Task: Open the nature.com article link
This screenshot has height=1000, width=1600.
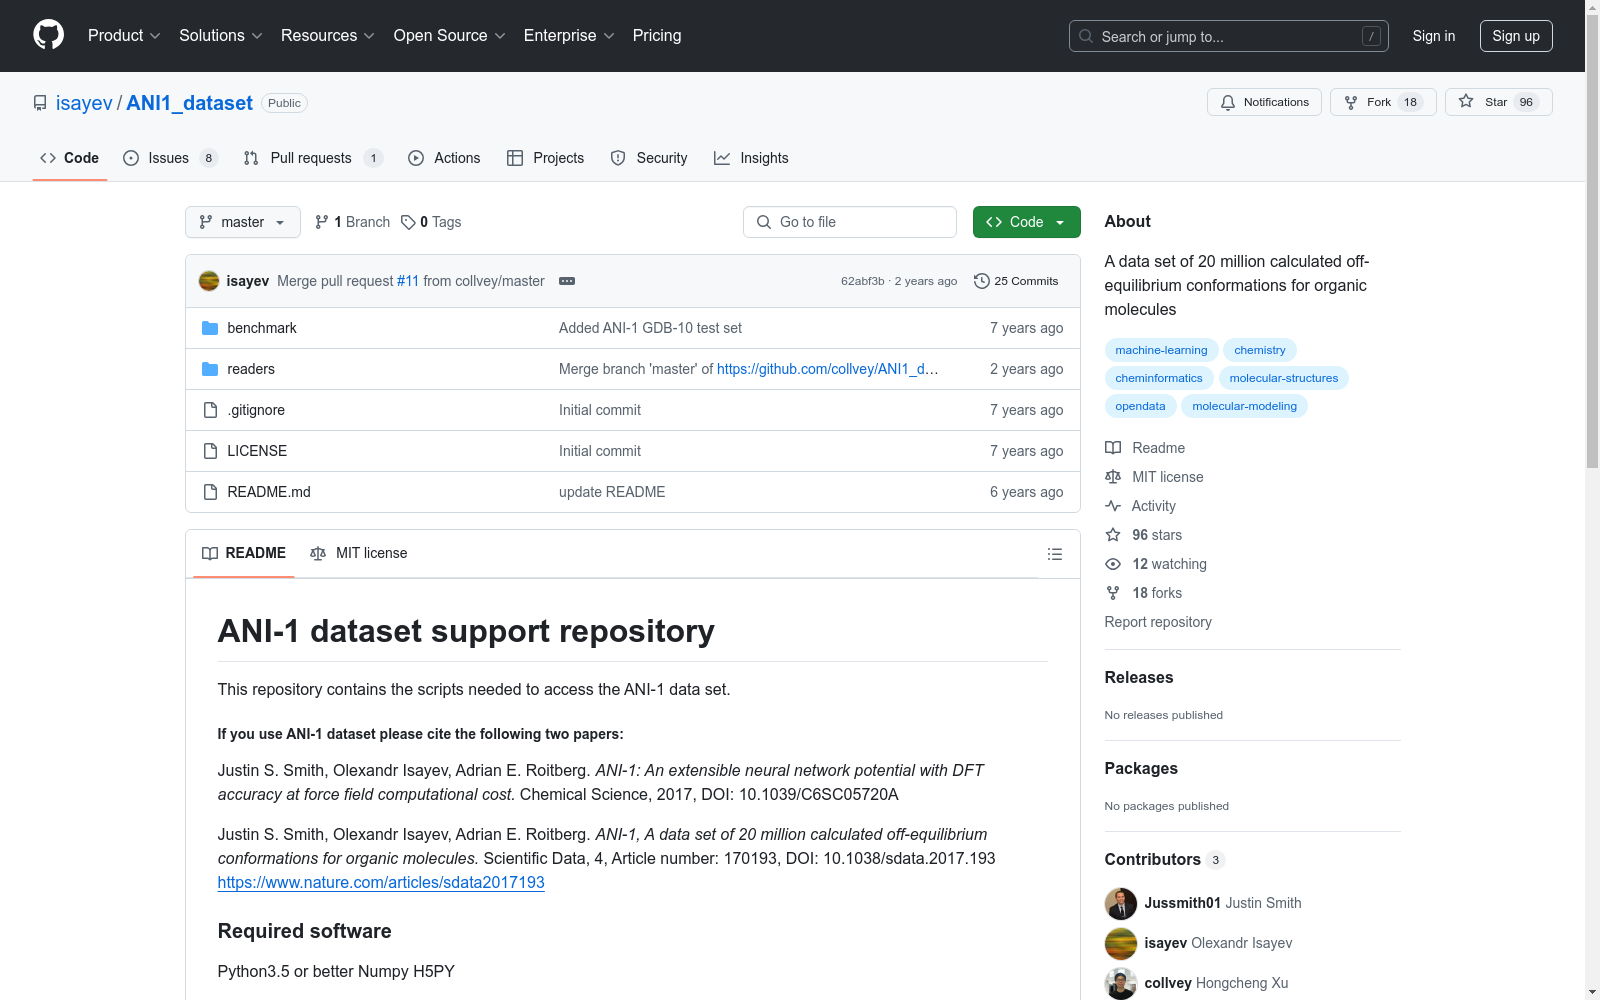Action: click(381, 882)
